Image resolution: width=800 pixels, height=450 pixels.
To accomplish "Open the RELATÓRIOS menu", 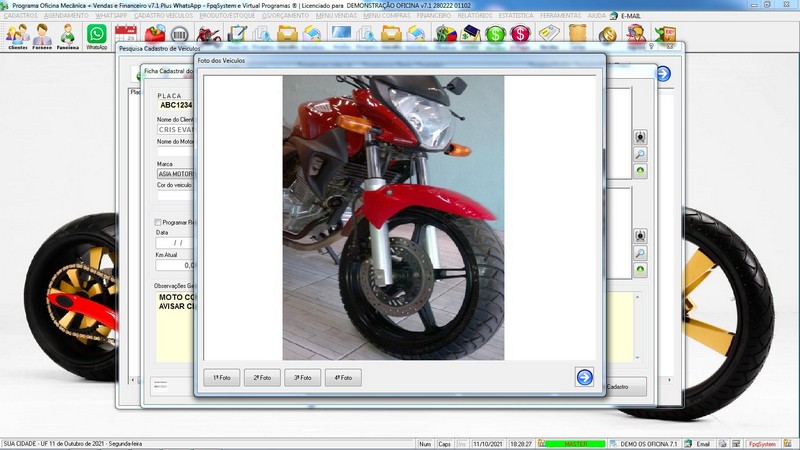I will 474,16.
